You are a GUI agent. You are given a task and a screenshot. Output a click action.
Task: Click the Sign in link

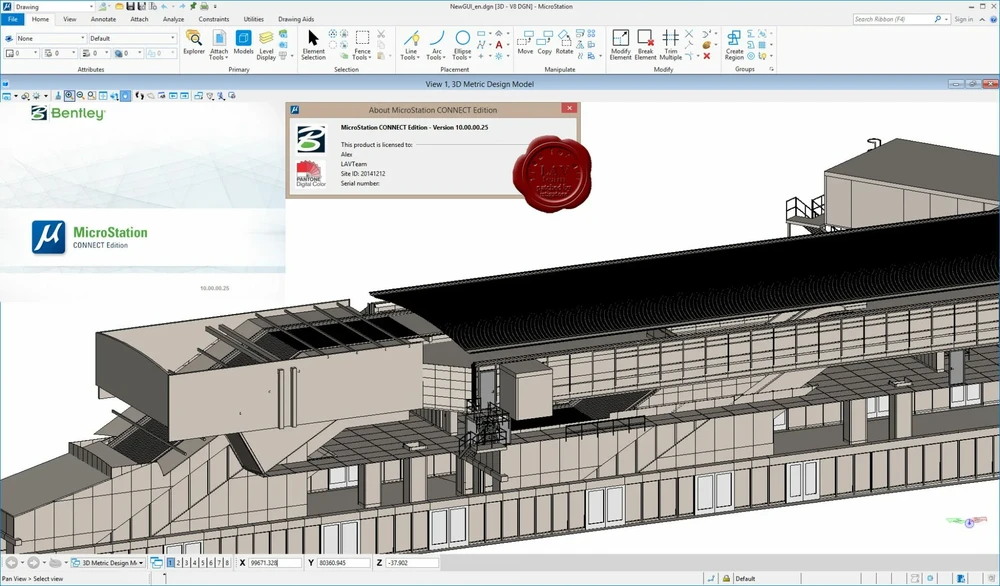click(963, 19)
